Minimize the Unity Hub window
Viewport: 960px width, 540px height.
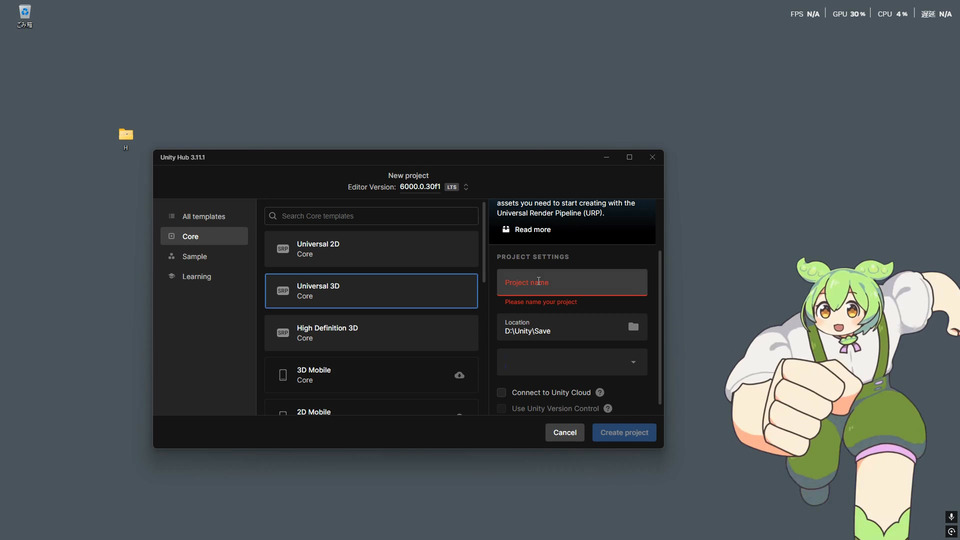tap(606, 157)
